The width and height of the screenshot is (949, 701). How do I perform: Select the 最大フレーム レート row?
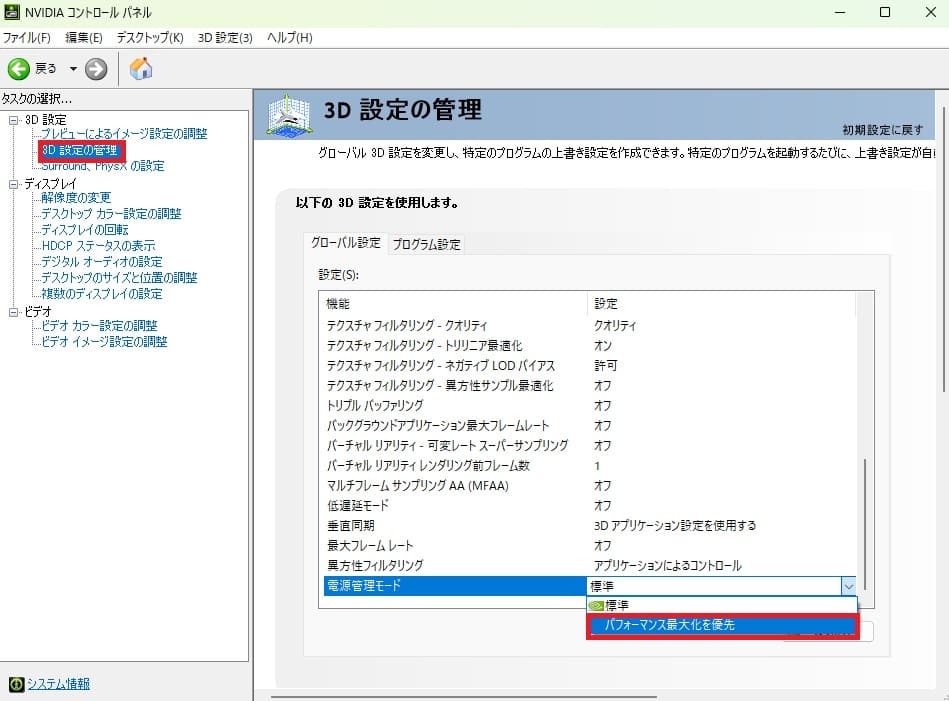[x=589, y=545]
